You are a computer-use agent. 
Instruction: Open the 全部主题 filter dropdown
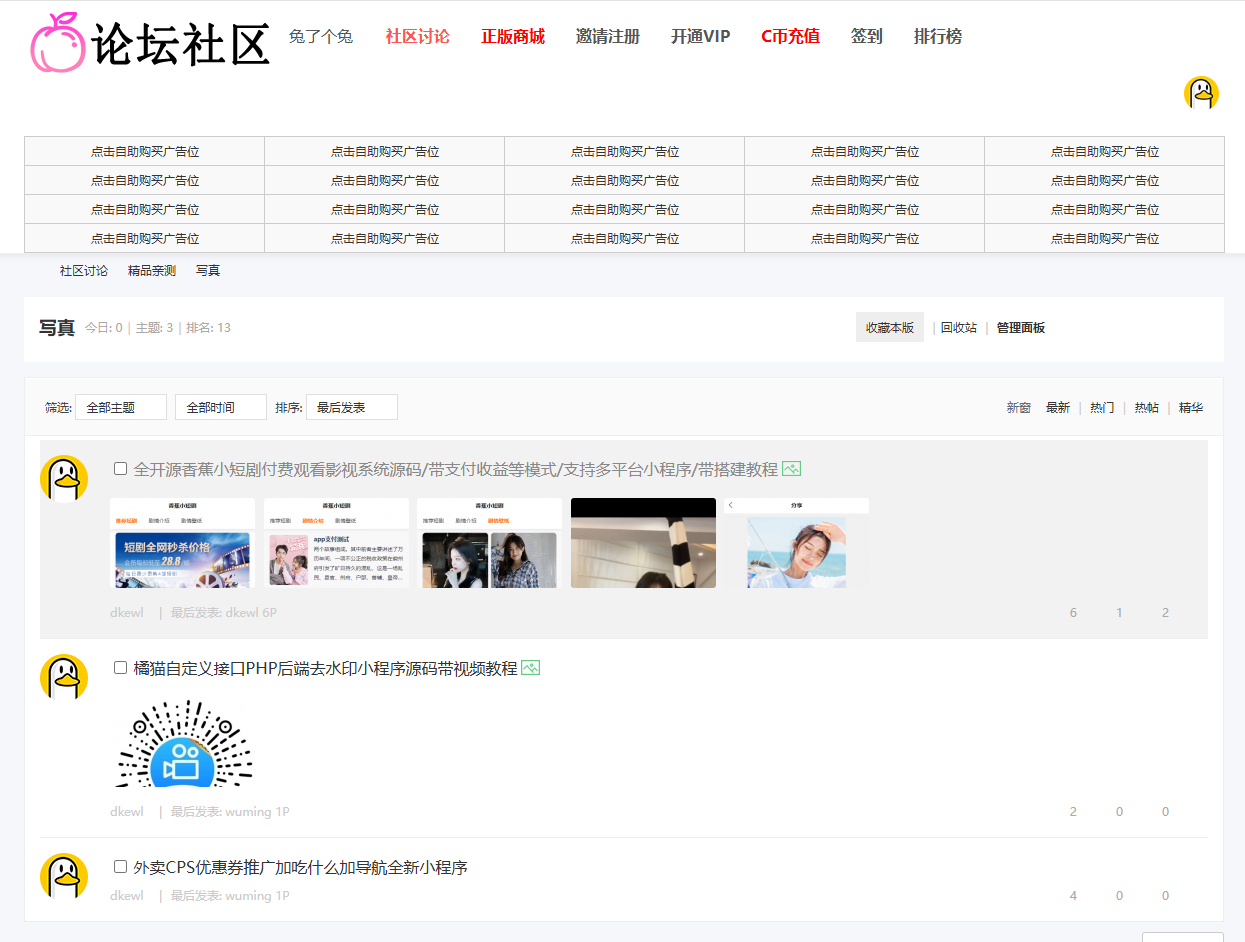(x=121, y=407)
